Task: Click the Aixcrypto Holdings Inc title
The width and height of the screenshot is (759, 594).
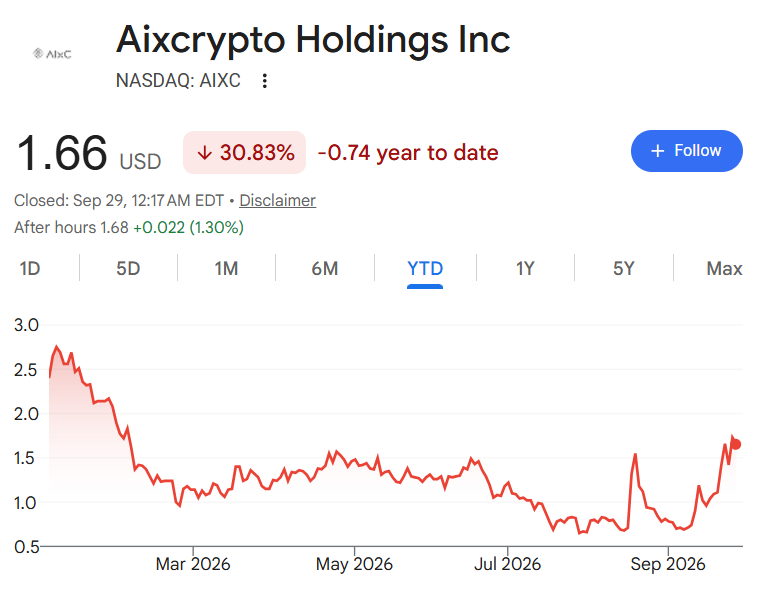Action: tap(313, 40)
